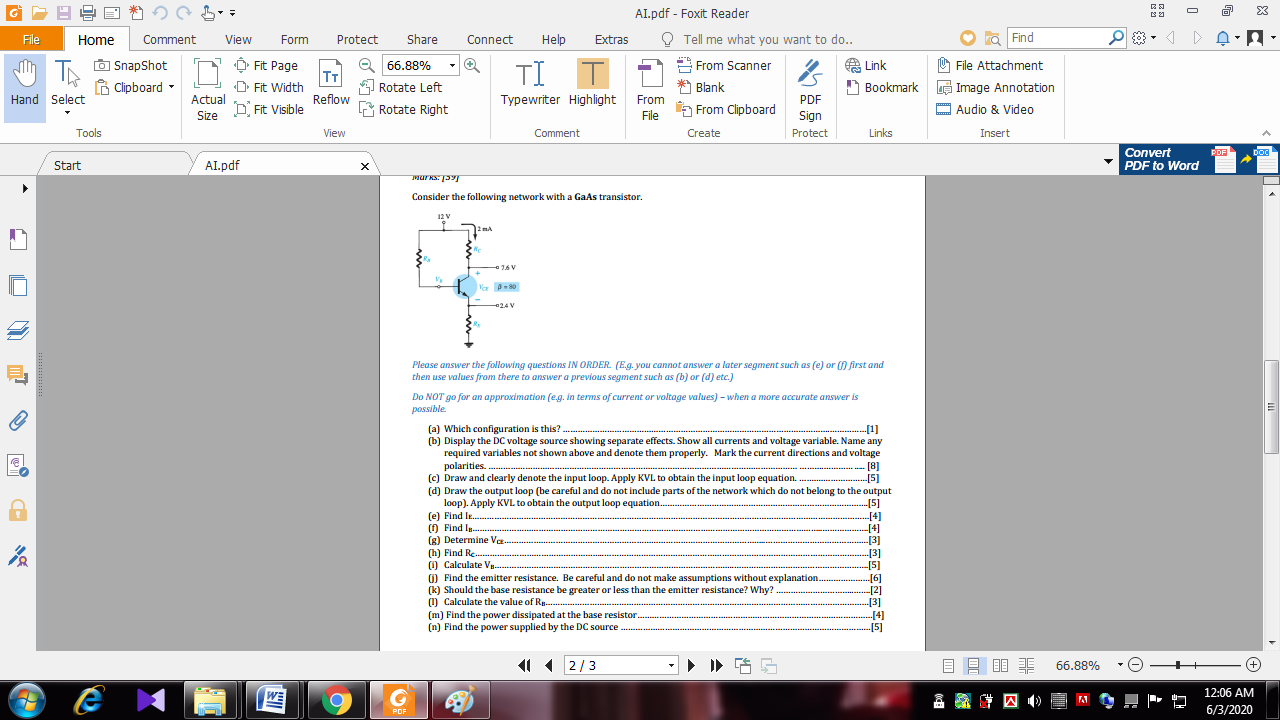
Task: Click the Redo arrow in quick access toolbar
Action: pos(183,13)
